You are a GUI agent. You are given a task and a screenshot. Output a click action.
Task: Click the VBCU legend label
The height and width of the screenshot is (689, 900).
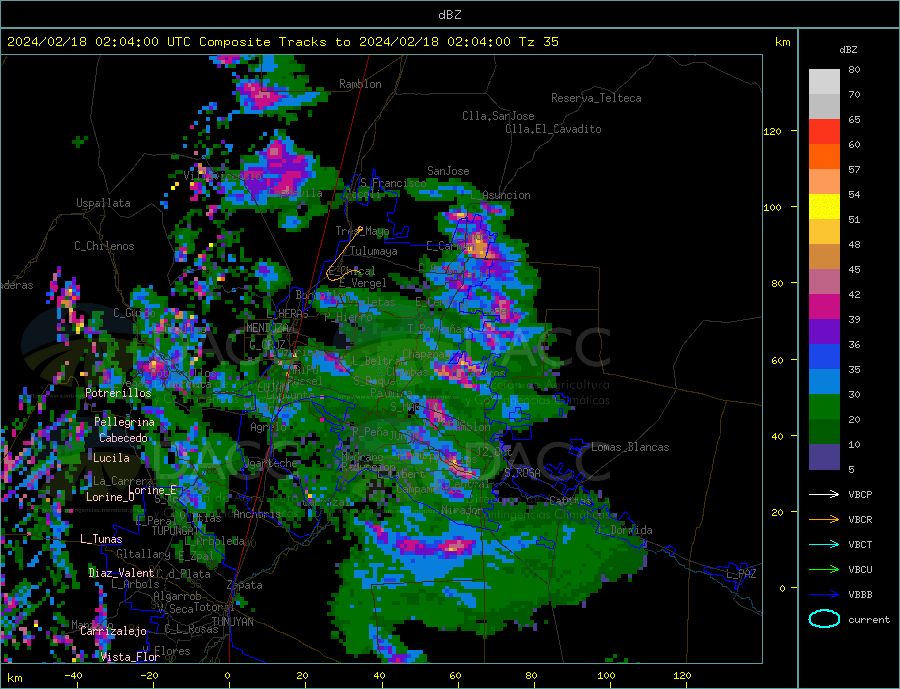point(860,570)
